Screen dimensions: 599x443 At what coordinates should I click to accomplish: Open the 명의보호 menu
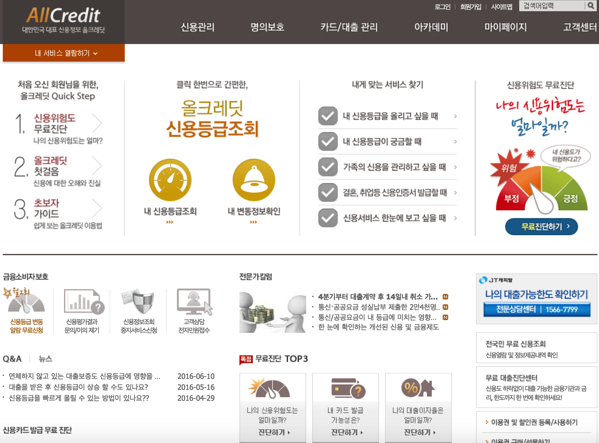(x=267, y=27)
